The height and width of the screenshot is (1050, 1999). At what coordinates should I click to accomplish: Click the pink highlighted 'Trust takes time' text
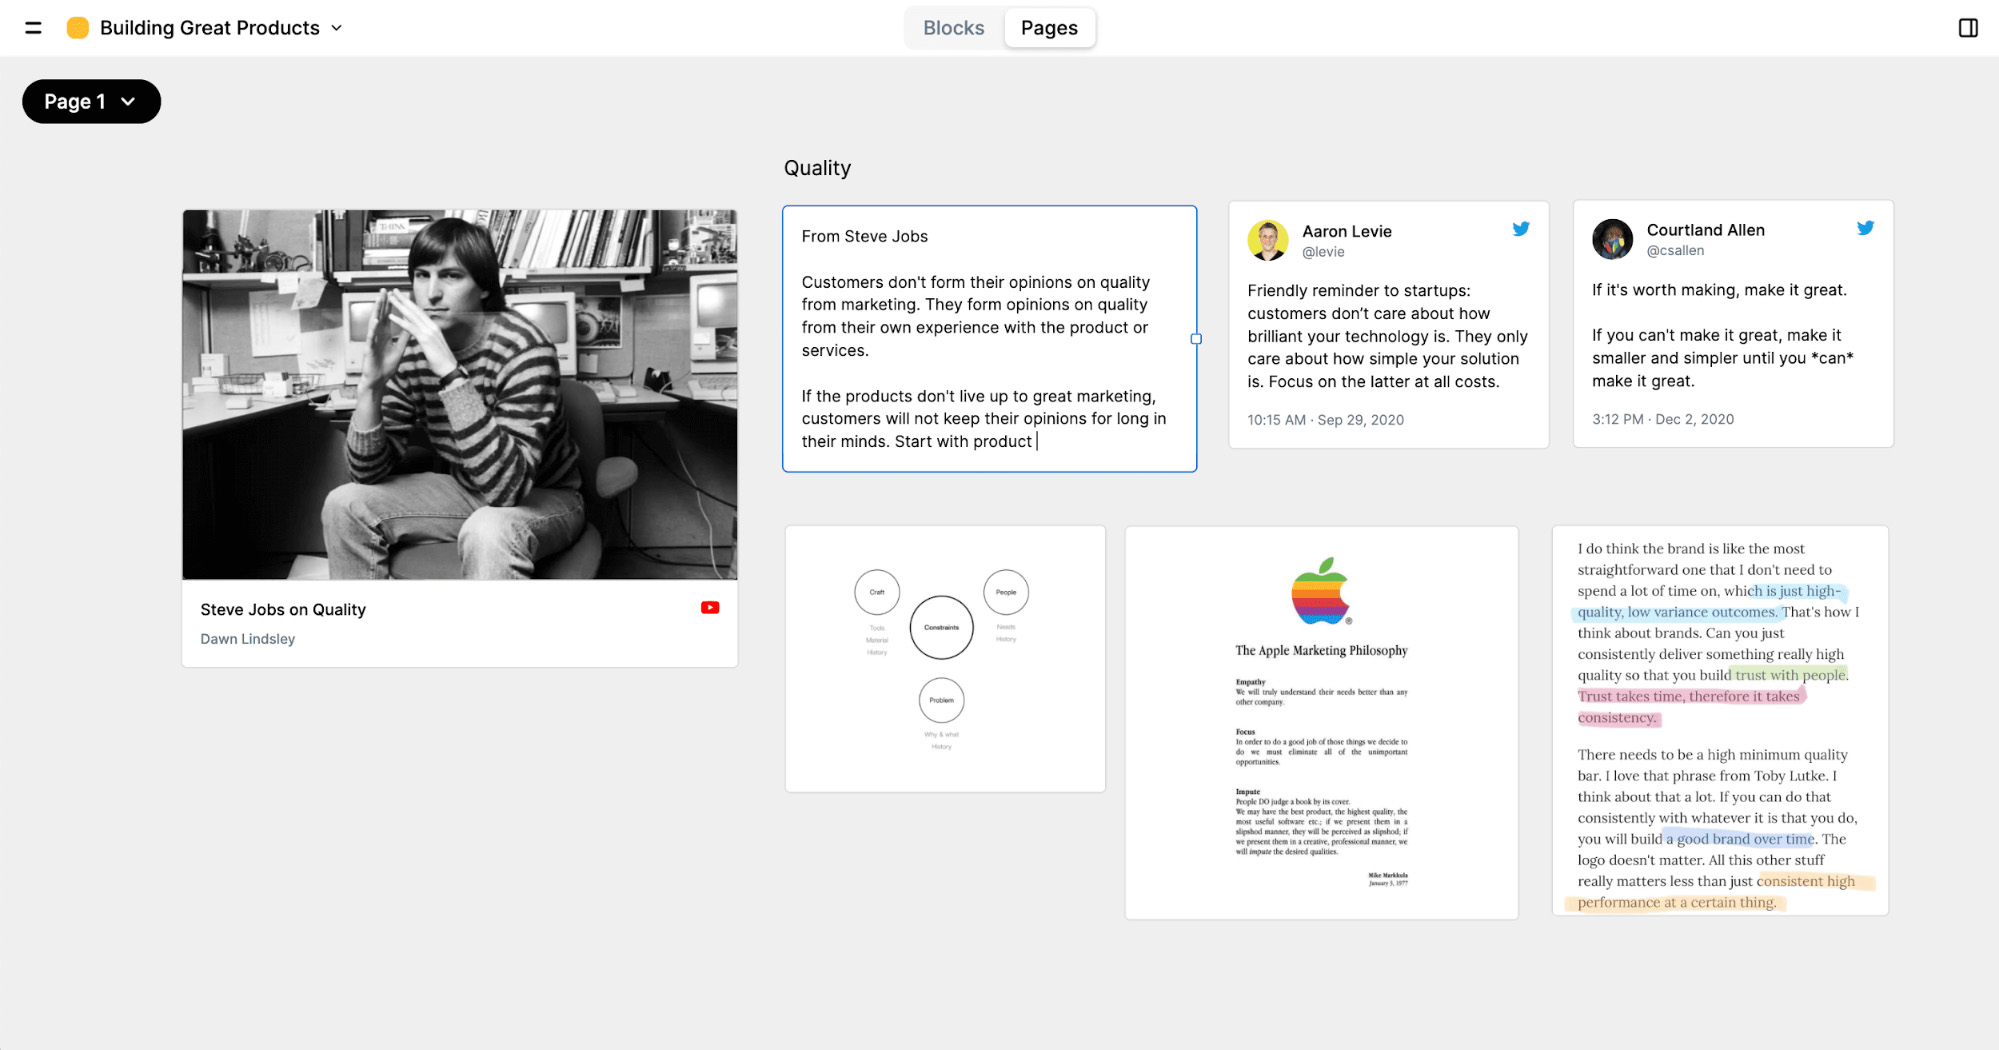click(x=1690, y=707)
